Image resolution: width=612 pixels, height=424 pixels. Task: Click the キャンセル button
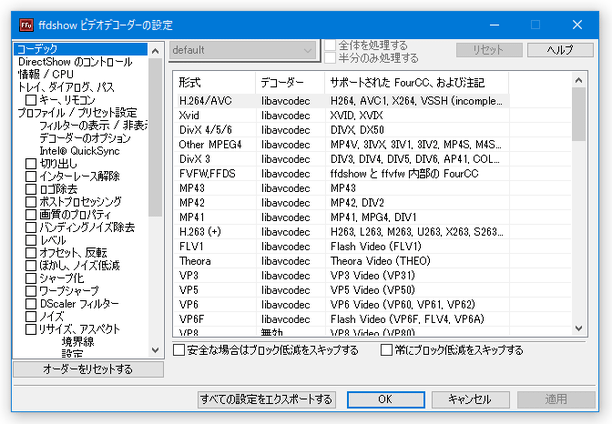click(x=470, y=399)
